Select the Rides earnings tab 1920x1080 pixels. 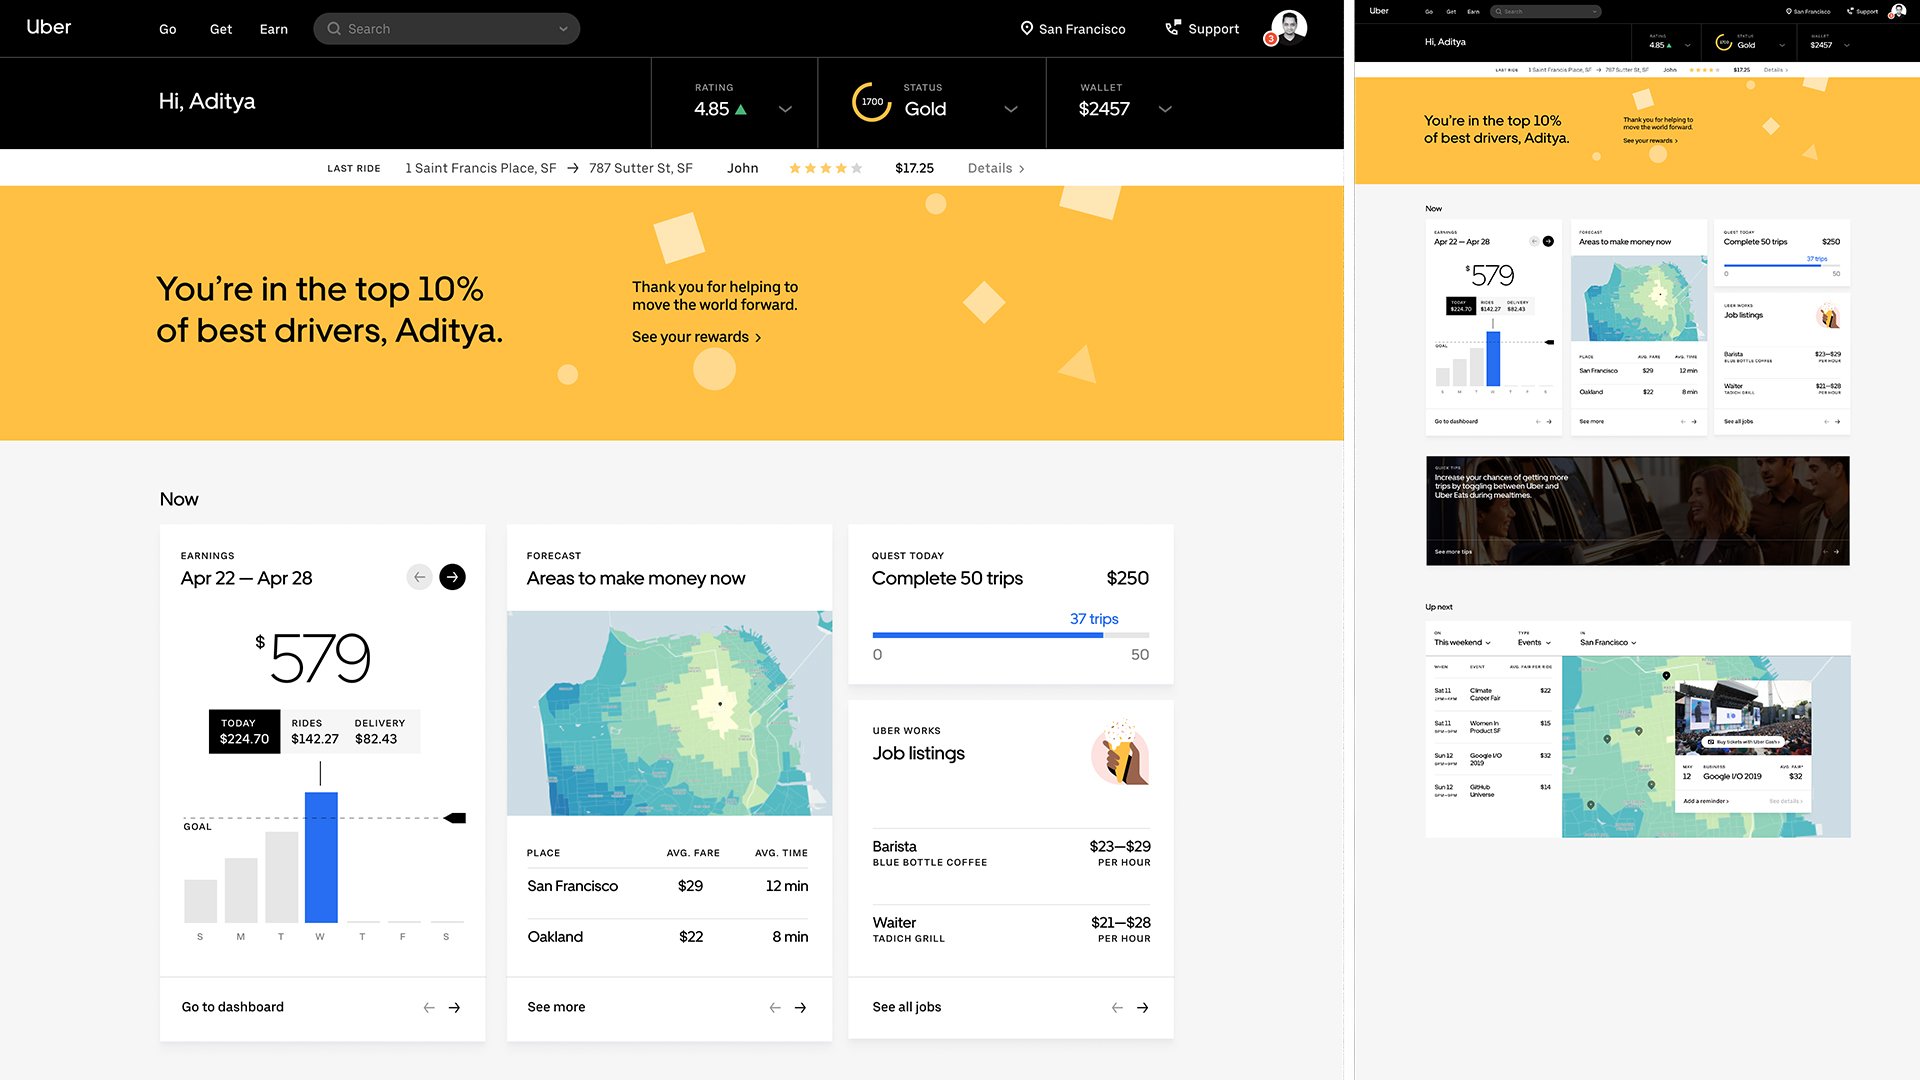314,731
